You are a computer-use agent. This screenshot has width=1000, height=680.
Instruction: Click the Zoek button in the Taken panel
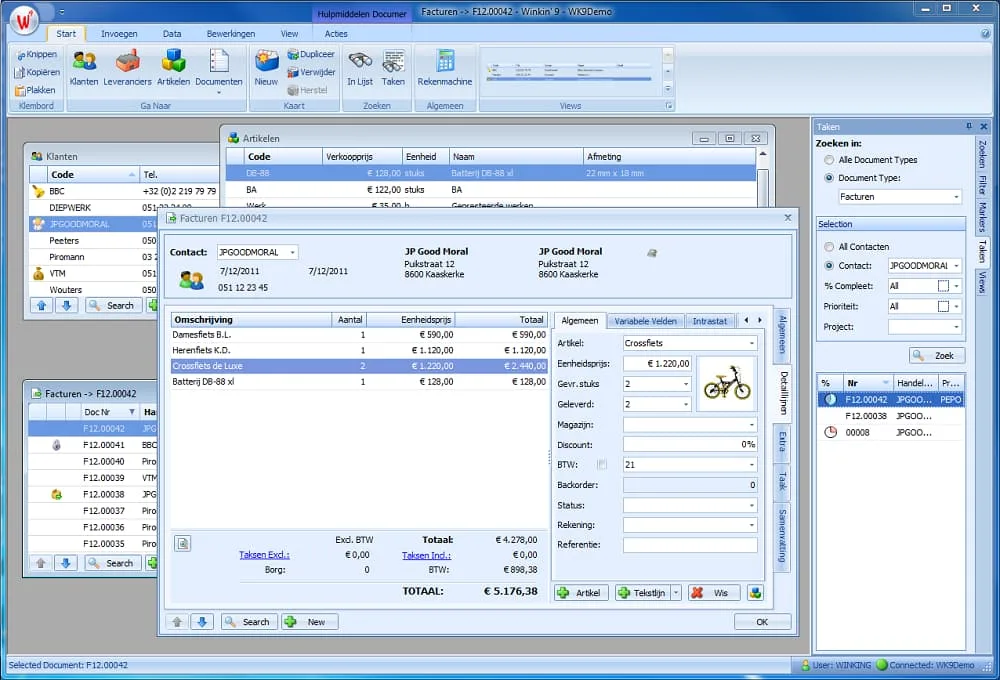[937, 355]
